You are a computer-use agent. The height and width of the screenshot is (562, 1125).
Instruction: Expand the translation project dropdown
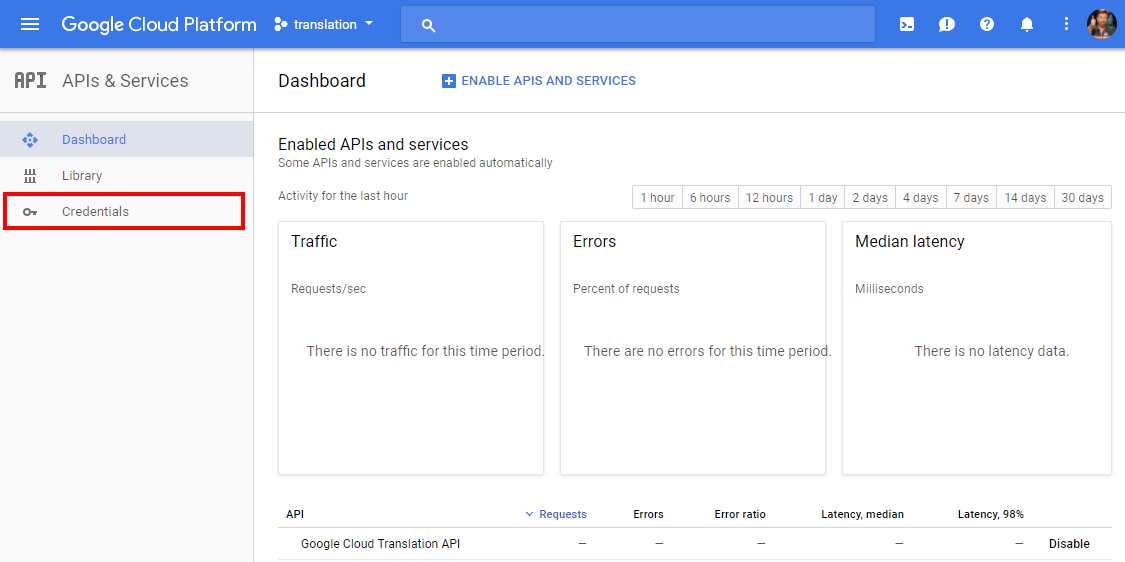click(x=369, y=24)
